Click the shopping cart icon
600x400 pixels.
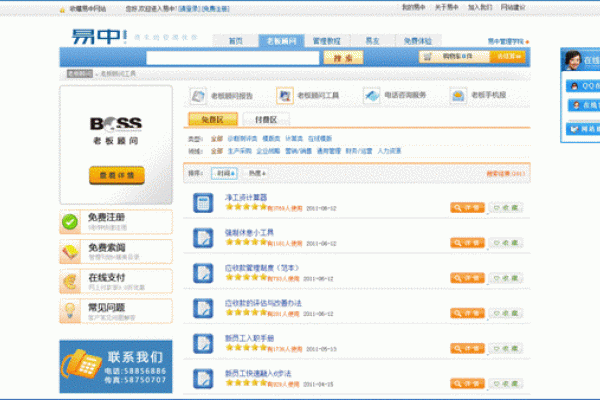[427, 57]
